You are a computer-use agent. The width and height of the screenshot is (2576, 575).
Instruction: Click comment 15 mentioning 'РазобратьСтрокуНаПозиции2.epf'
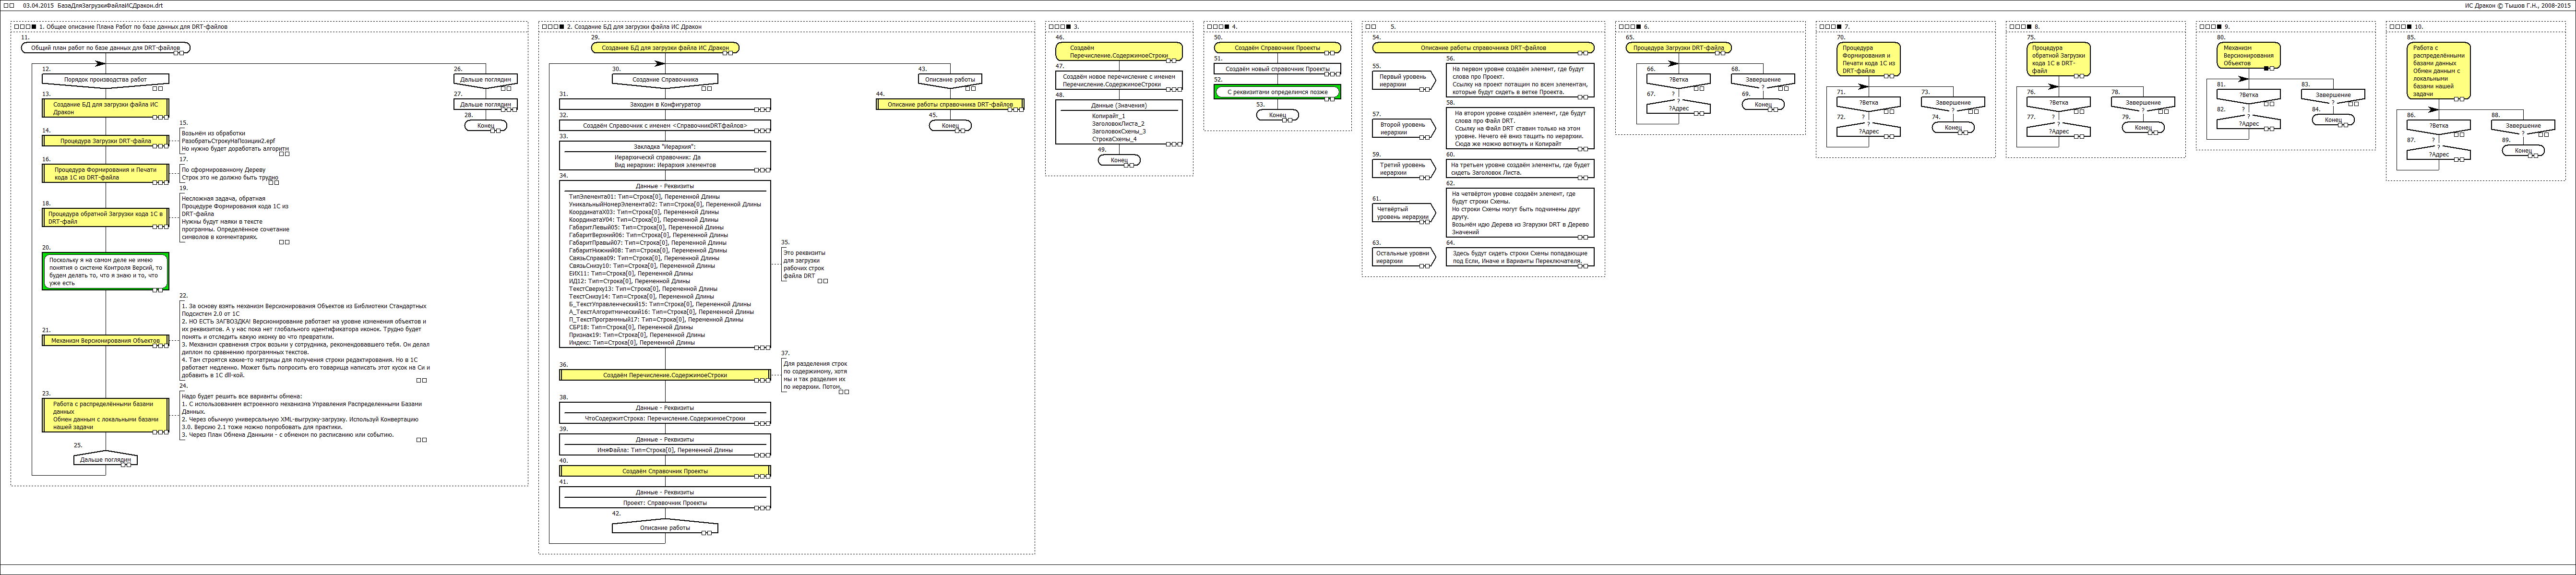click(x=235, y=141)
